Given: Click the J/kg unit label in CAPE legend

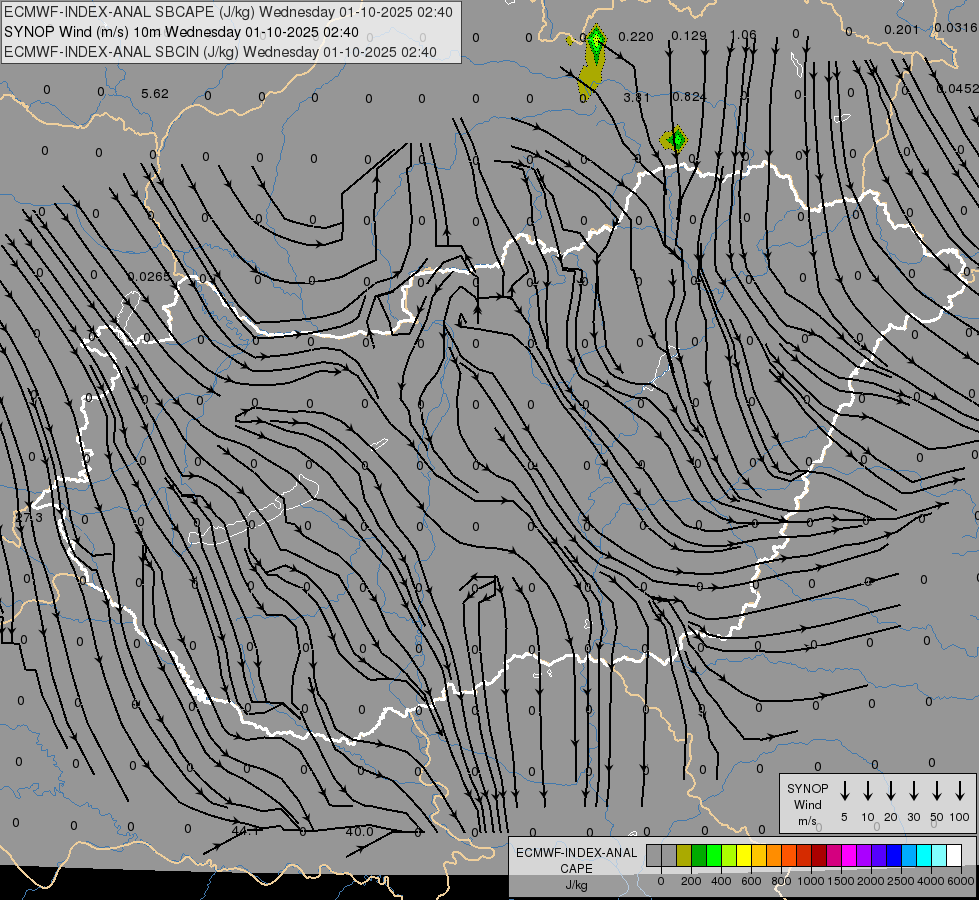Looking at the screenshot, I should pos(576,885).
